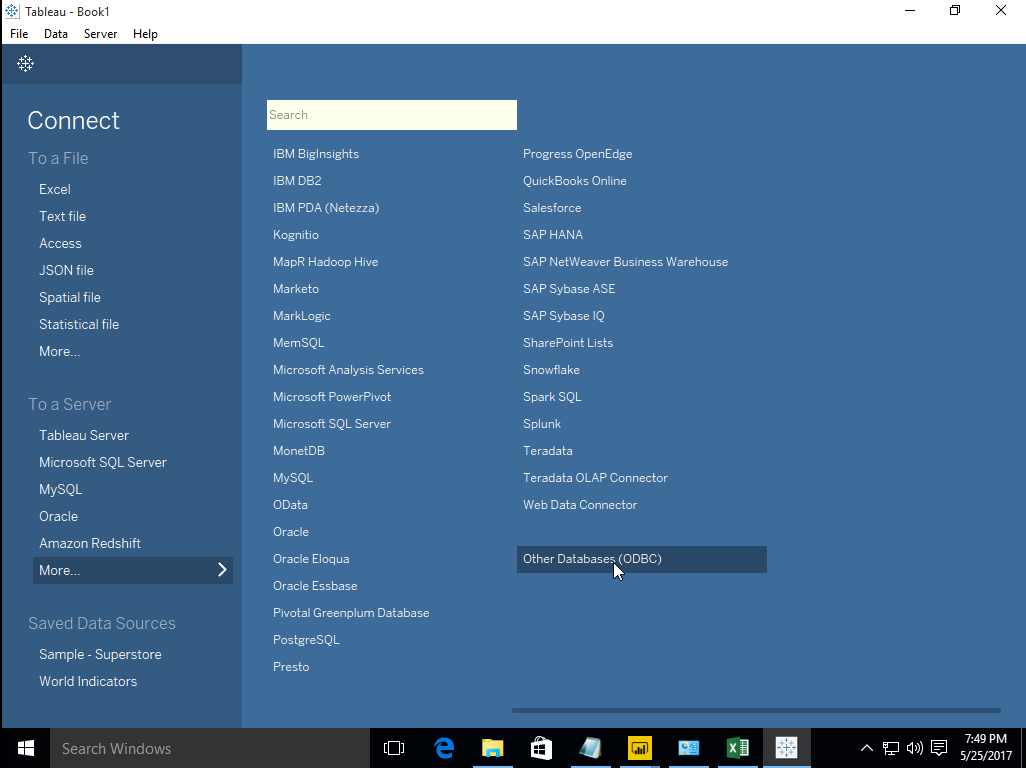Open the Help menu
The image size is (1026, 768).
[145, 34]
